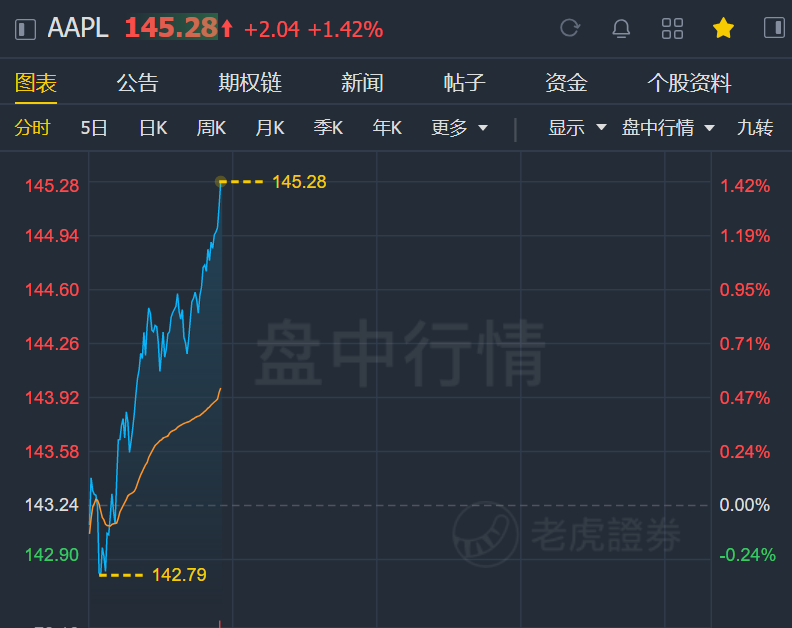This screenshot has height=628, width=792.
Task: Click the red up-arrow next to price
Action: pyautogui.click(x=227, y=29)
